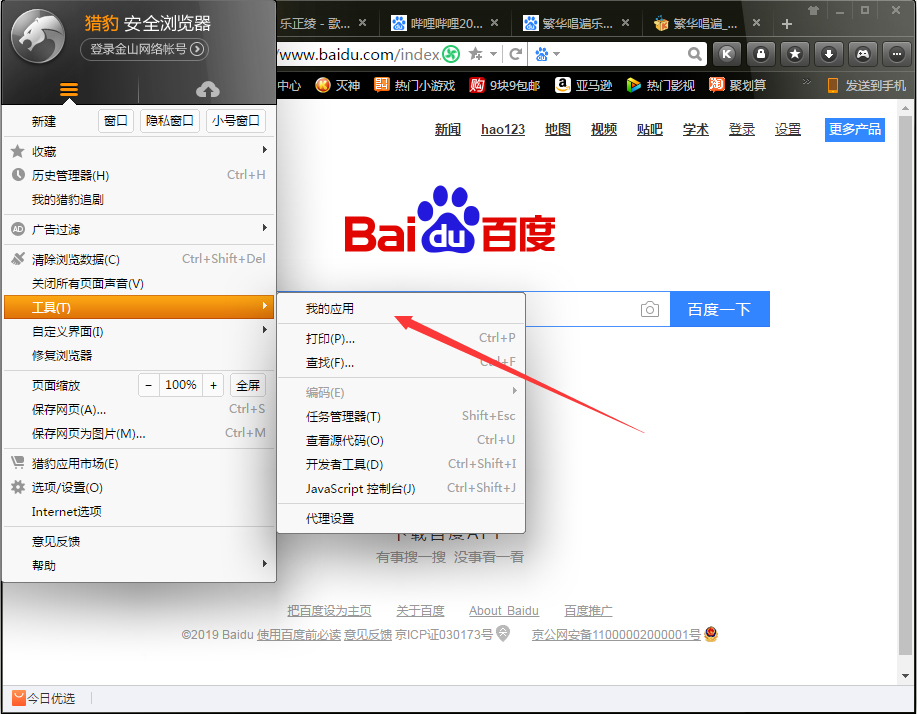Open the 猎豹应用市场 app market entry

click(x=78, y=464)
